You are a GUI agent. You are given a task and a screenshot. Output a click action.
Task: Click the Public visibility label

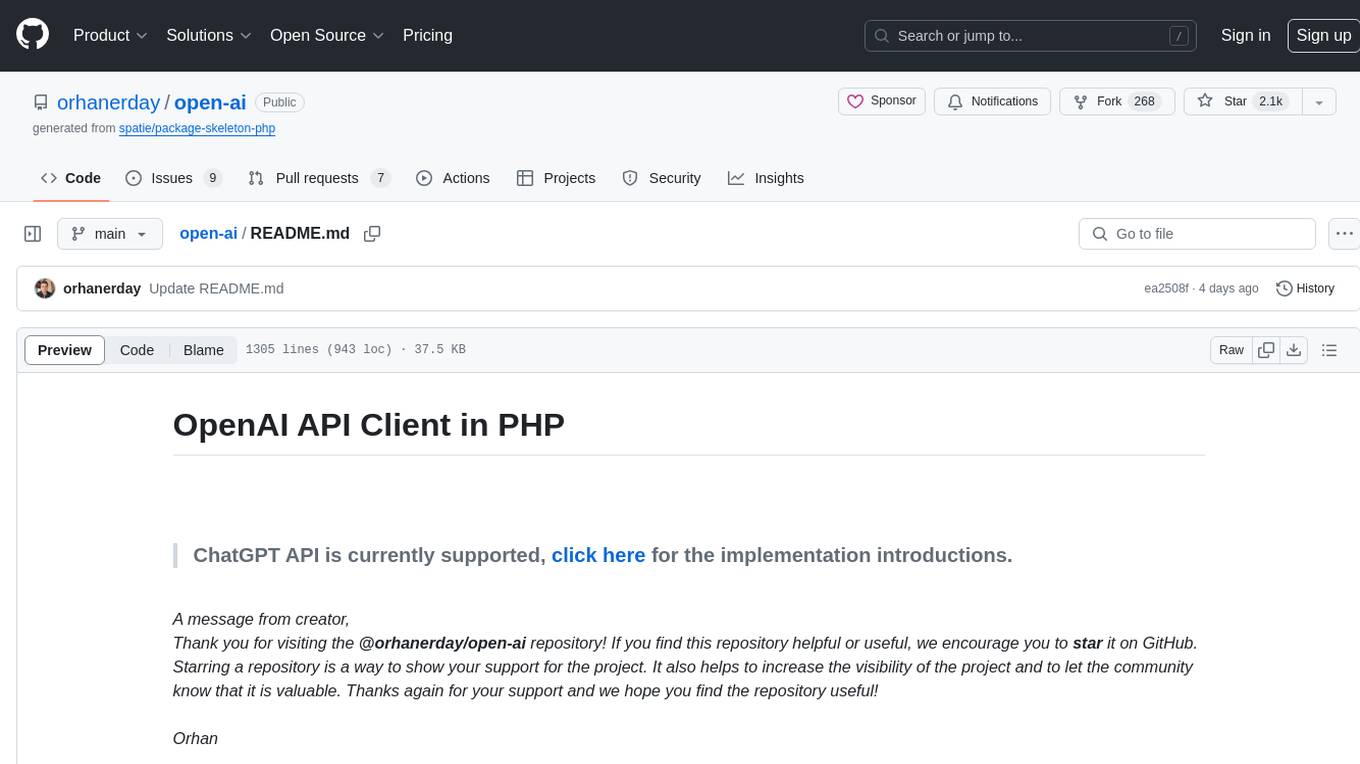279,102
